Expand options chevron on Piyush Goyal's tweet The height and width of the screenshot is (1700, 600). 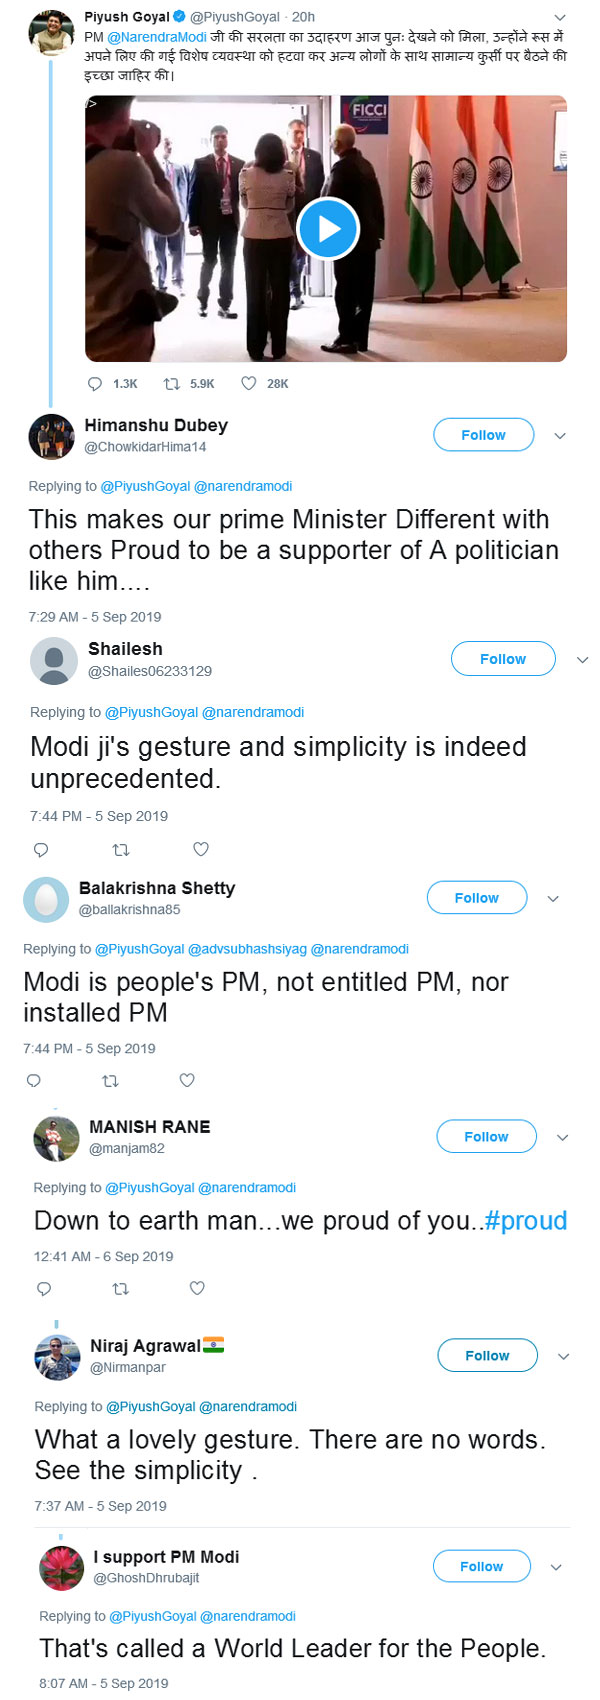click(x=560, y=17)
